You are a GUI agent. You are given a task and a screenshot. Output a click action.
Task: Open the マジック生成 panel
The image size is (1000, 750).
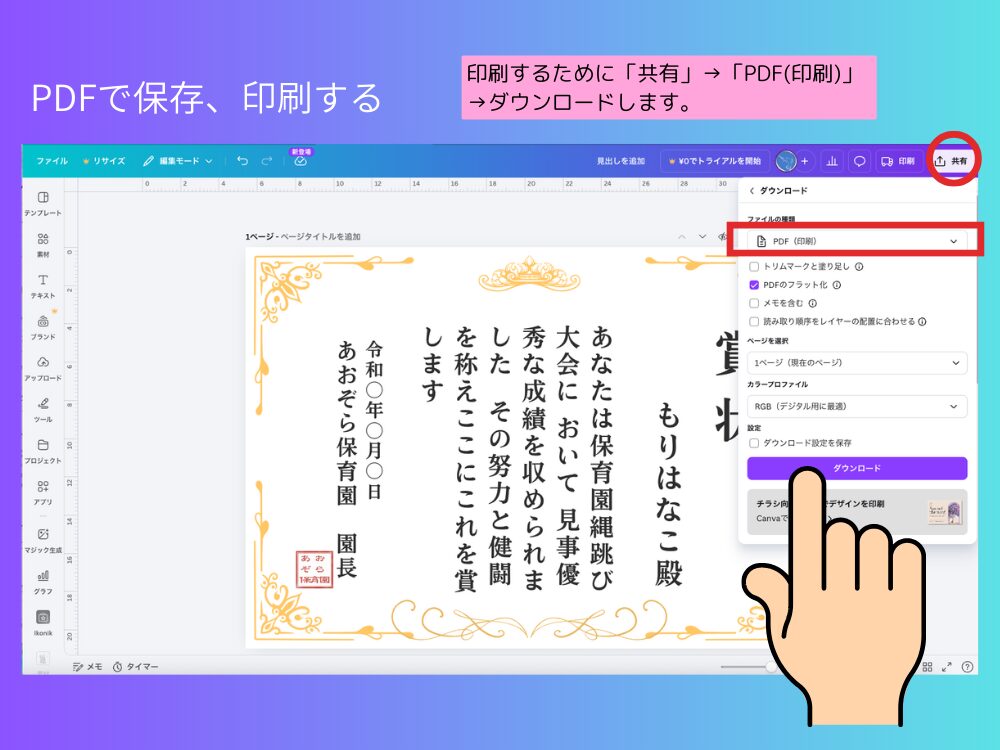coord(43,540)
